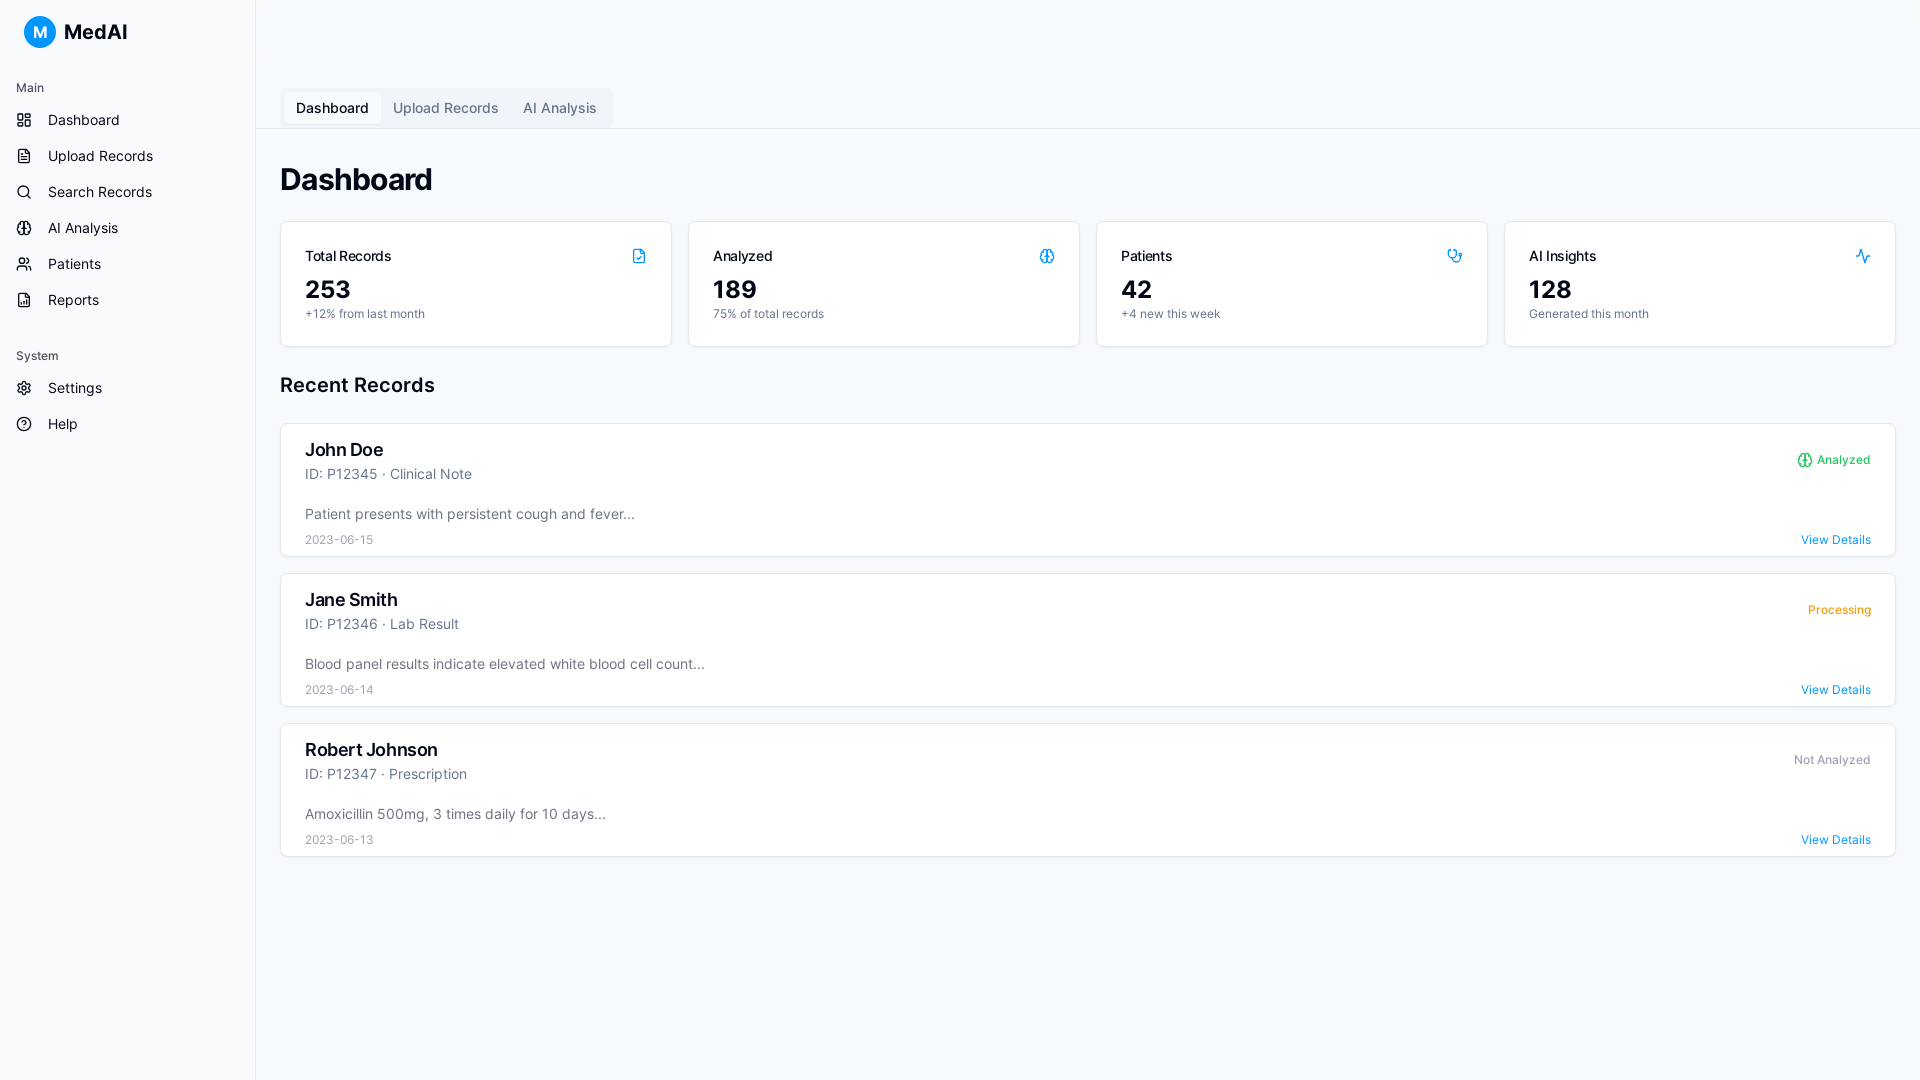Viewport: 1920px width, 1080px height.
Task: Click '75% of total records' text
Action: pyautogui.click(x=768, y=314)
